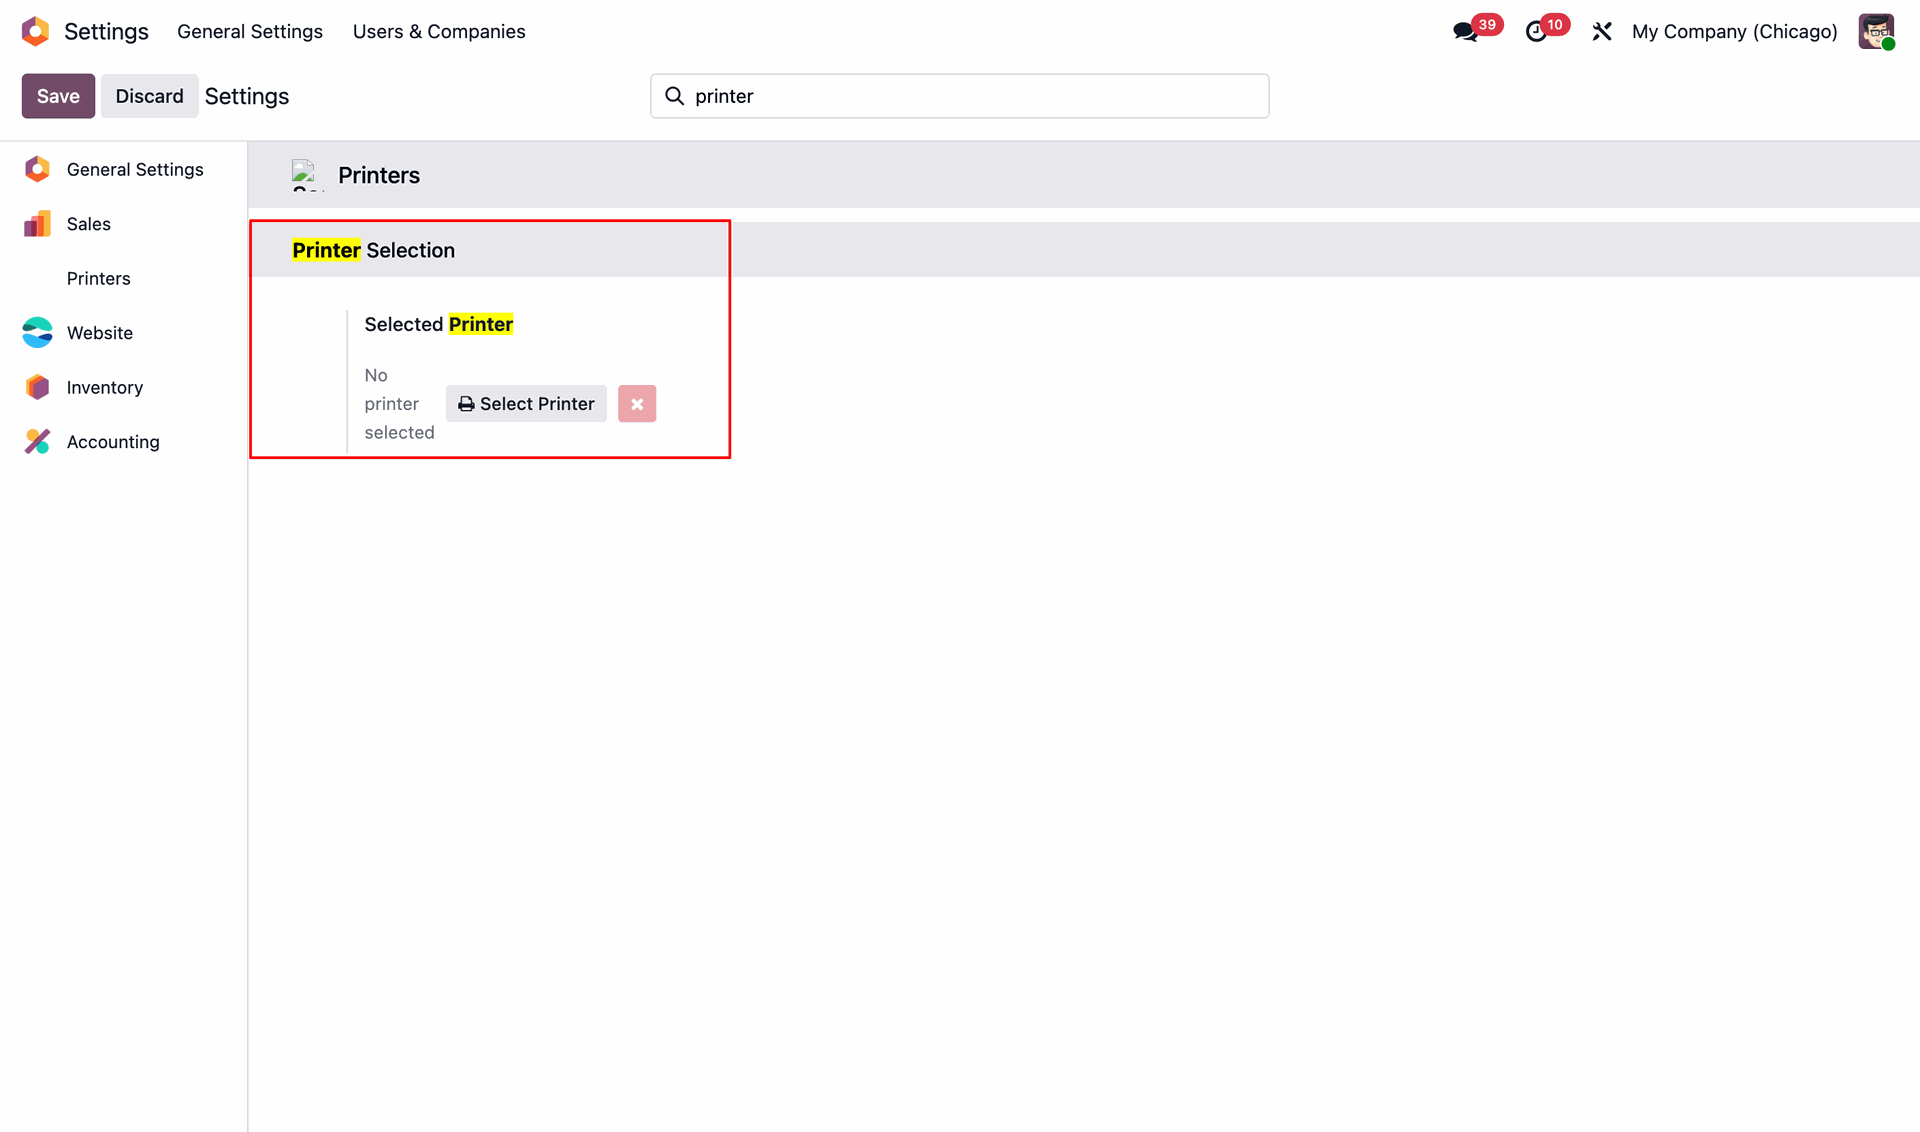Click the Discard button
The width and height of the screenshot is (1920, 1132).
click(x=149, y=96)
